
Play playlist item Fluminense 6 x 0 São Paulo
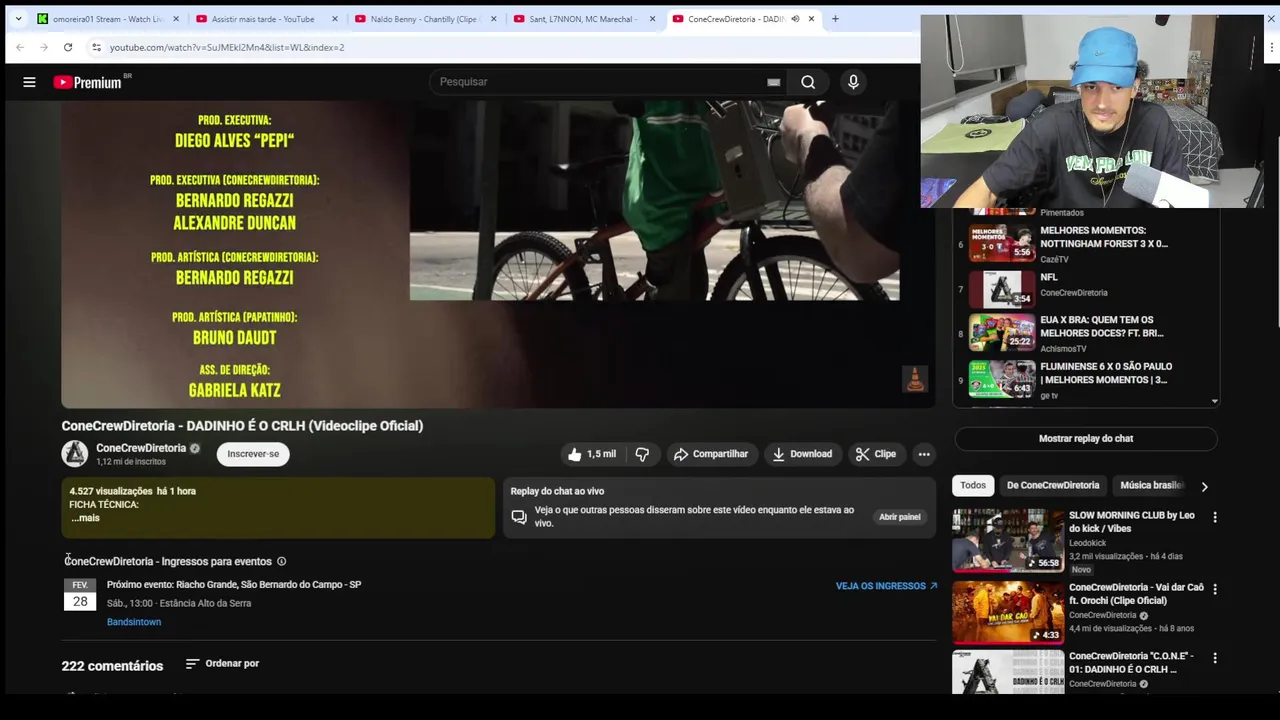pyautogui.click(x=1085, y=380)
